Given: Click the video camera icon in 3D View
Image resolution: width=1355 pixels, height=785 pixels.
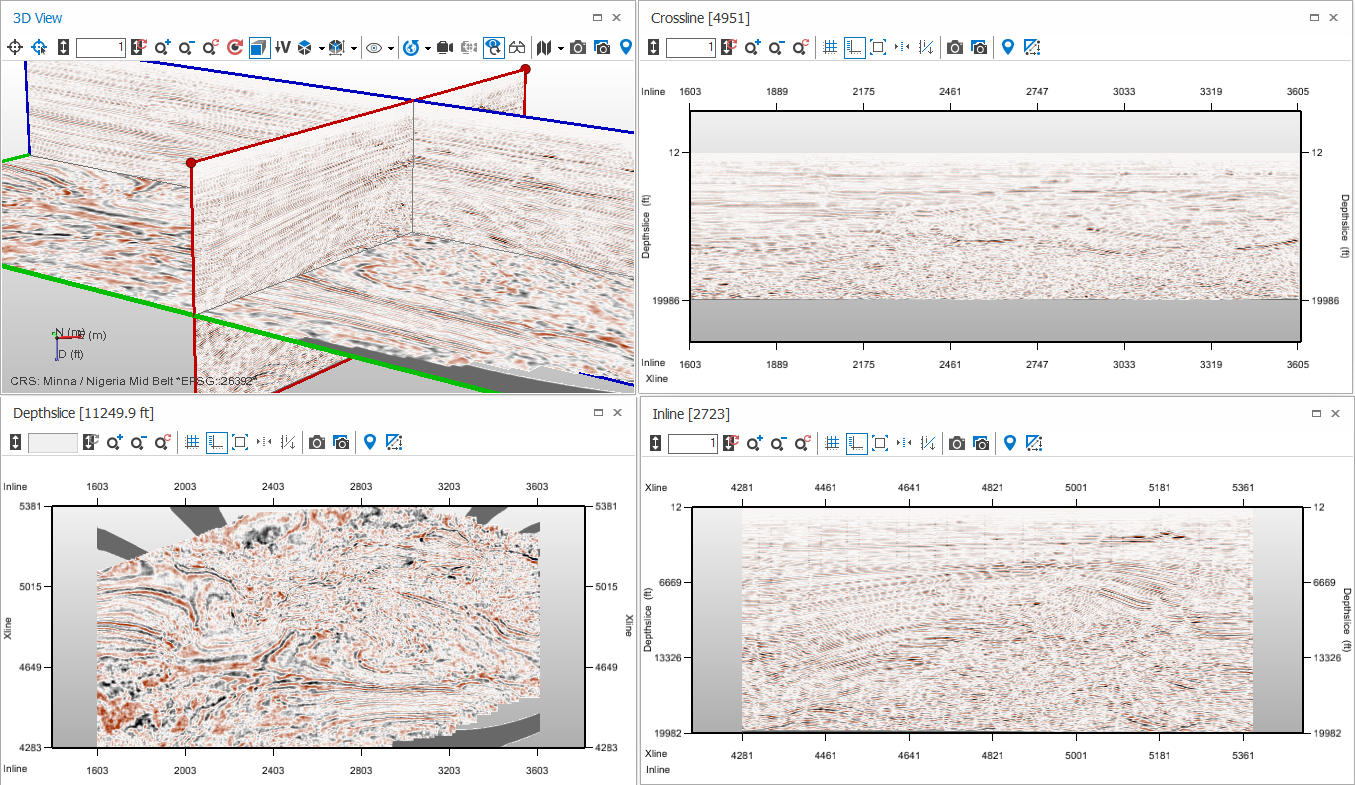Looking at the screenshot, I should (x=445, y=47).
